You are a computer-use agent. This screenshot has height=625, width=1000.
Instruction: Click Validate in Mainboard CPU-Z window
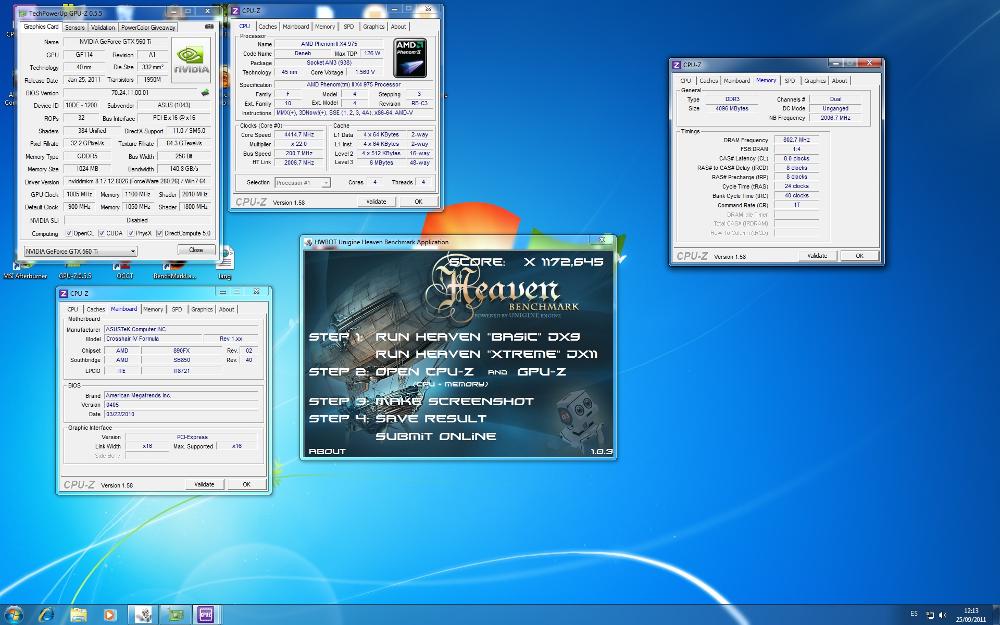point(204,485)
